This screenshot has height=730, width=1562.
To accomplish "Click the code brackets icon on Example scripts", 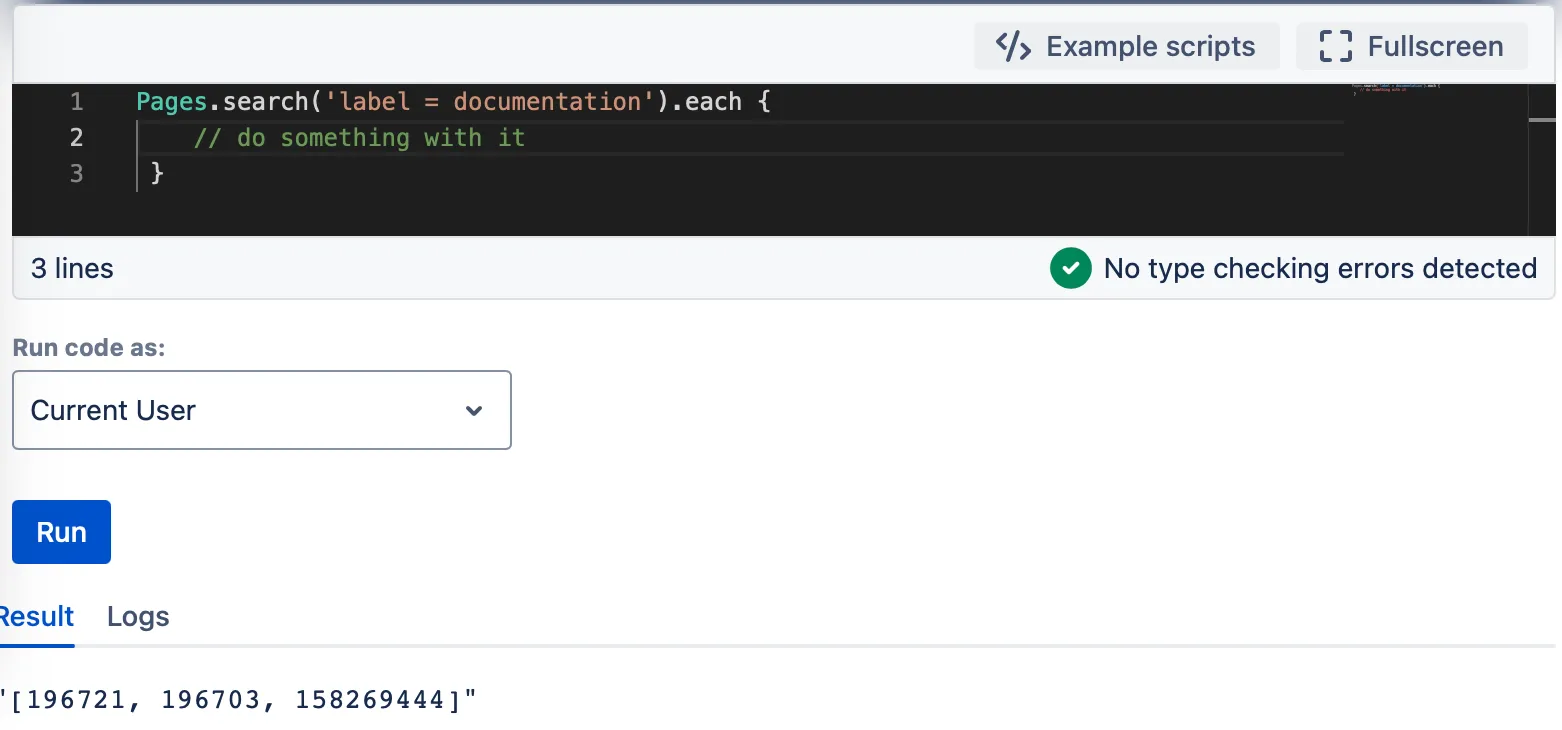I will coord(1013,46).
